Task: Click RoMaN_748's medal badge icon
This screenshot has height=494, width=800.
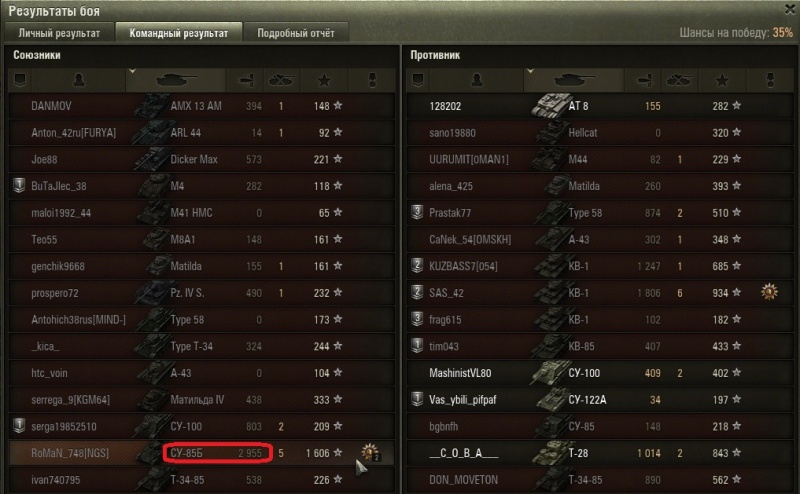Action: pos(371,452)
